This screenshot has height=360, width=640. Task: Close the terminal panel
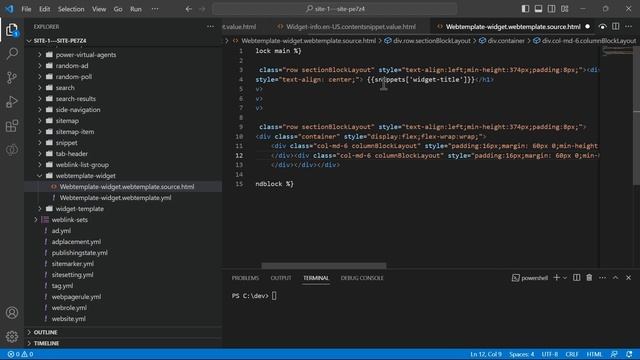pos(629,278)
